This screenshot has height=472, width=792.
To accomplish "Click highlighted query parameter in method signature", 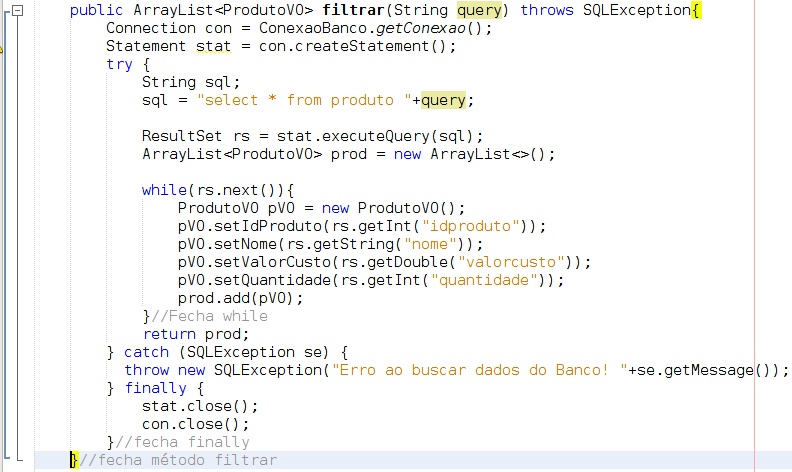I will click(x=480, y=10).
